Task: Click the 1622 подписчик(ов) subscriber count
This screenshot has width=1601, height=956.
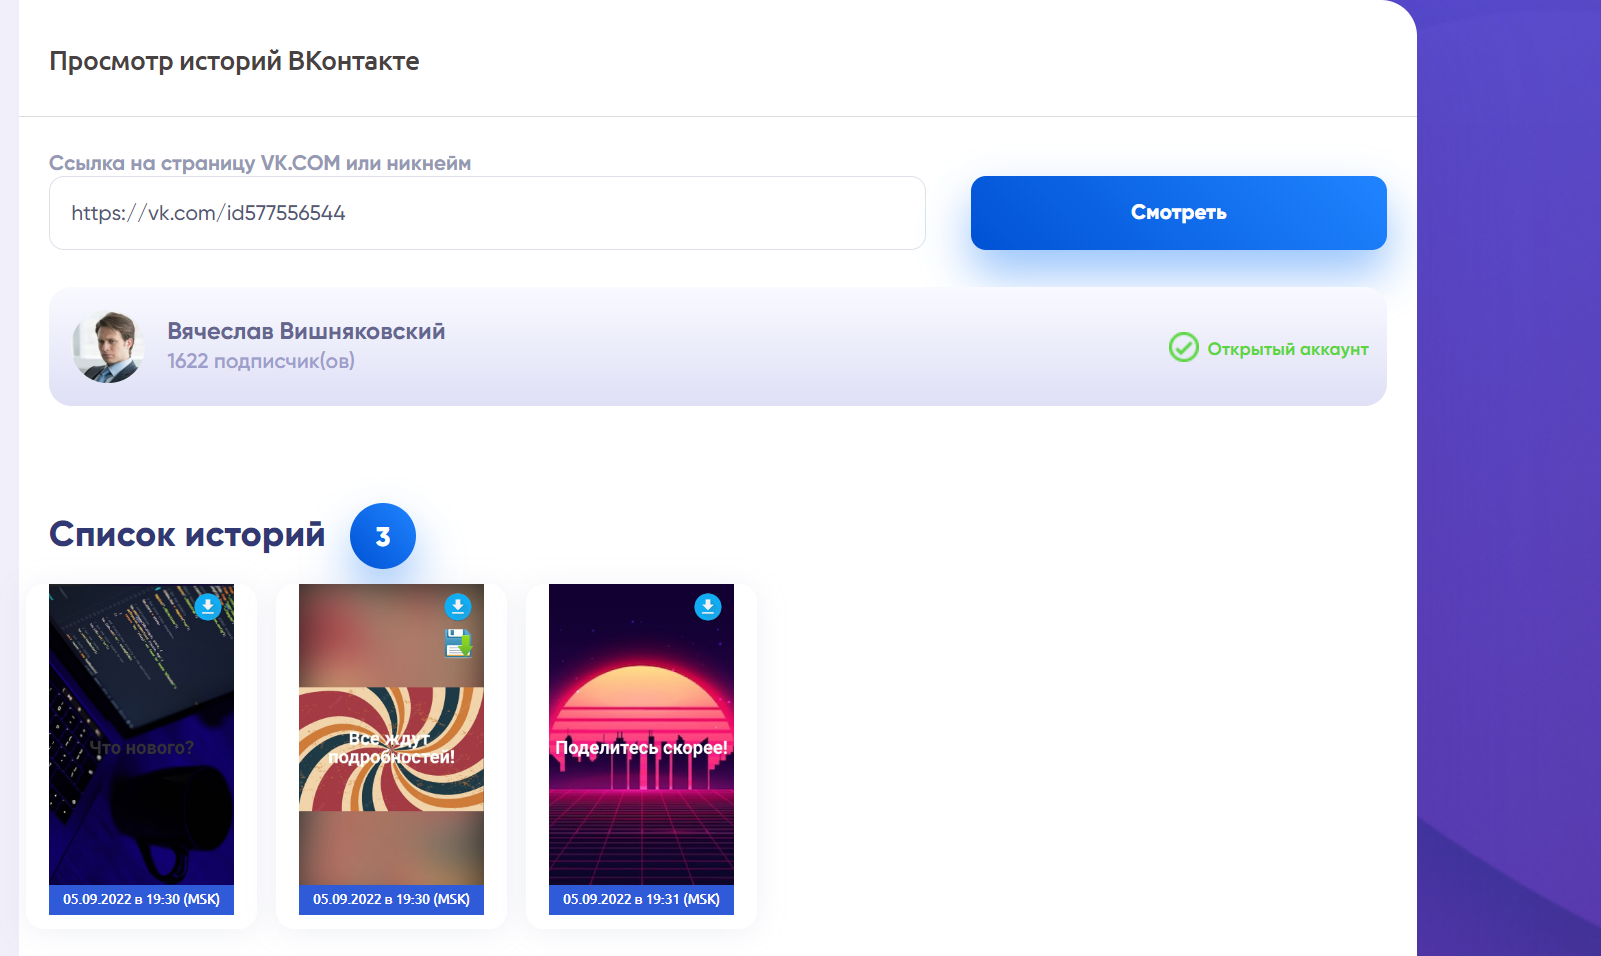Action: click(261, 361)
